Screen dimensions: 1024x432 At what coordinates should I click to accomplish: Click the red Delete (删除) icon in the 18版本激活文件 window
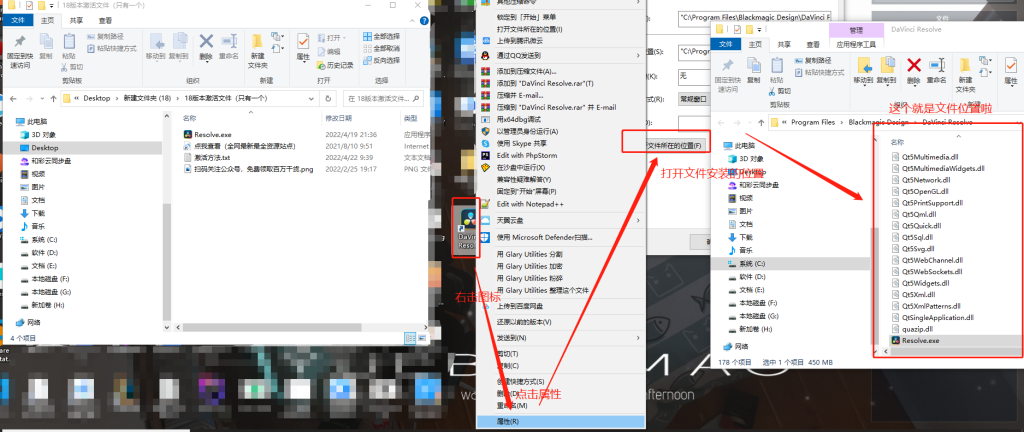pyautogui.click(x=206, y=46)
